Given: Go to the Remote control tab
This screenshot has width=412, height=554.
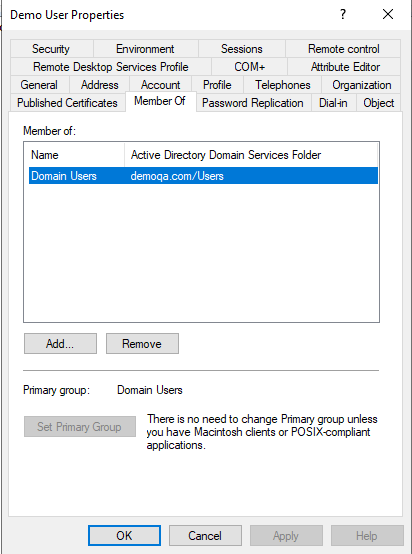Looking at the screenshot, I should [343, 49].
